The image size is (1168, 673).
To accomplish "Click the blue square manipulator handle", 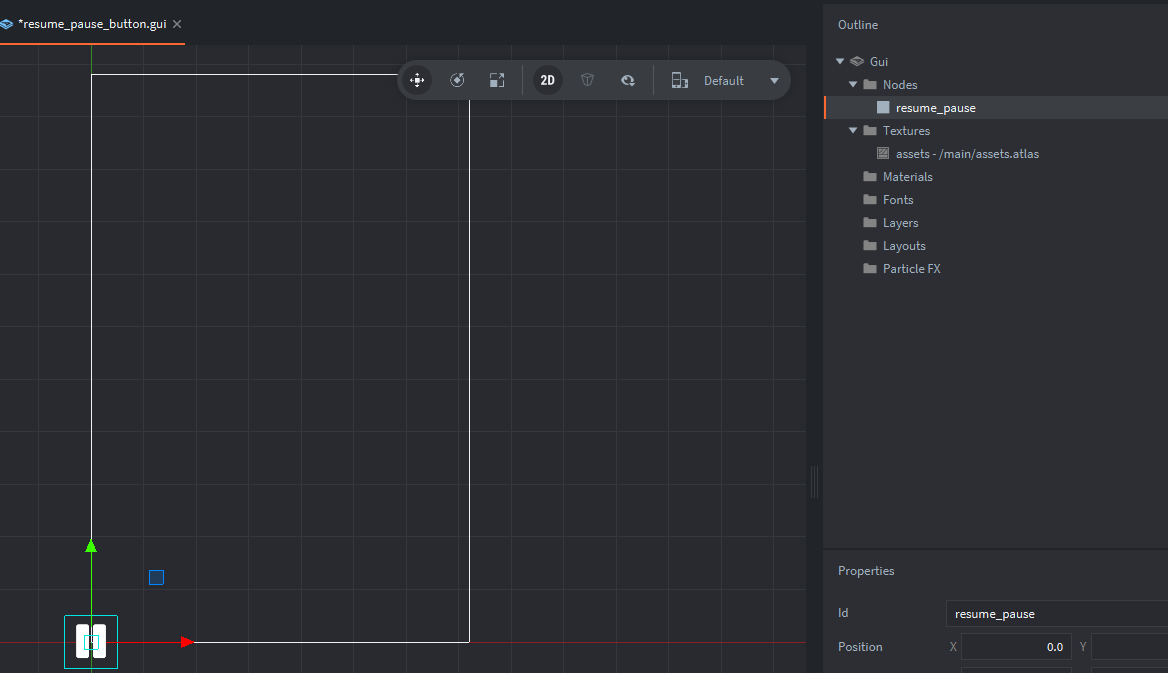I will click(x=156, y=578).
